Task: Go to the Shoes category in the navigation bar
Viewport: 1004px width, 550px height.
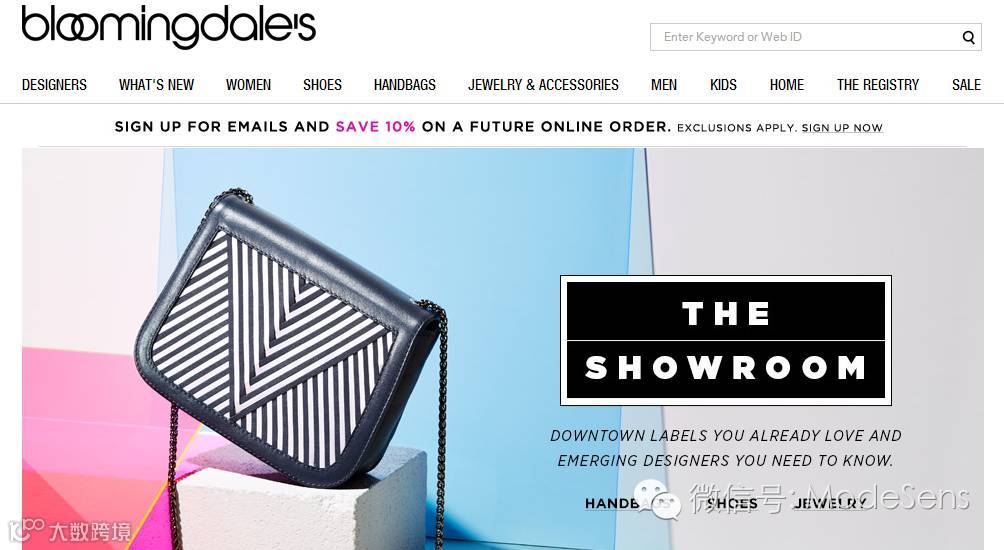Action: 322,85
